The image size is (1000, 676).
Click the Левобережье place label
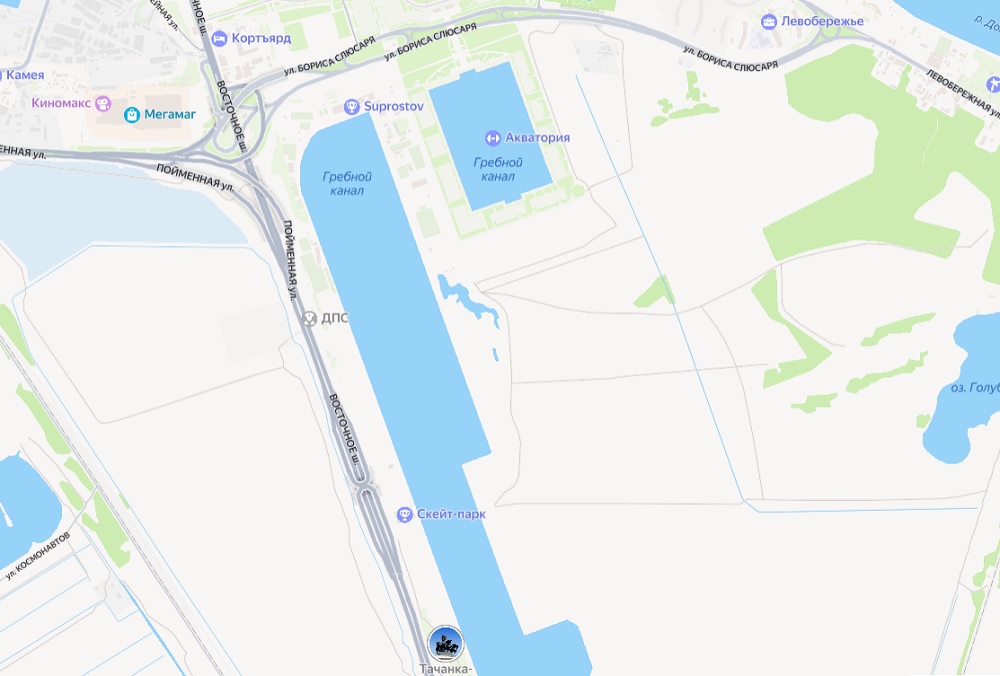coord(822,21)
